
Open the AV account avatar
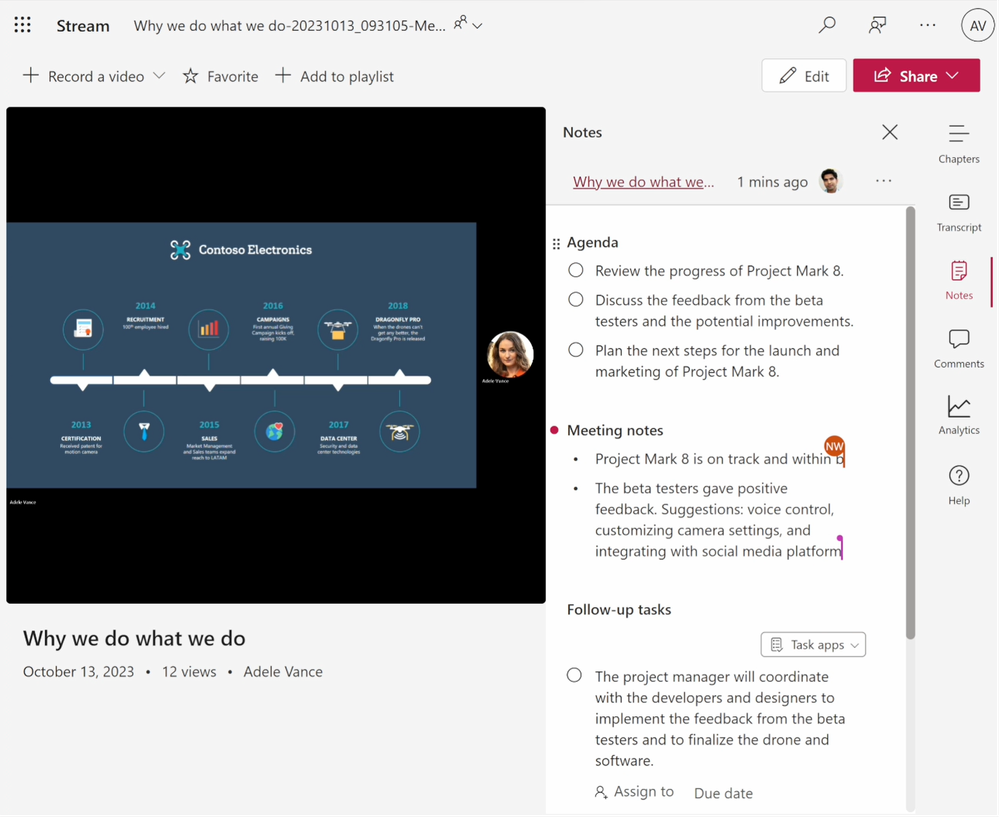[x=977, y=25]
